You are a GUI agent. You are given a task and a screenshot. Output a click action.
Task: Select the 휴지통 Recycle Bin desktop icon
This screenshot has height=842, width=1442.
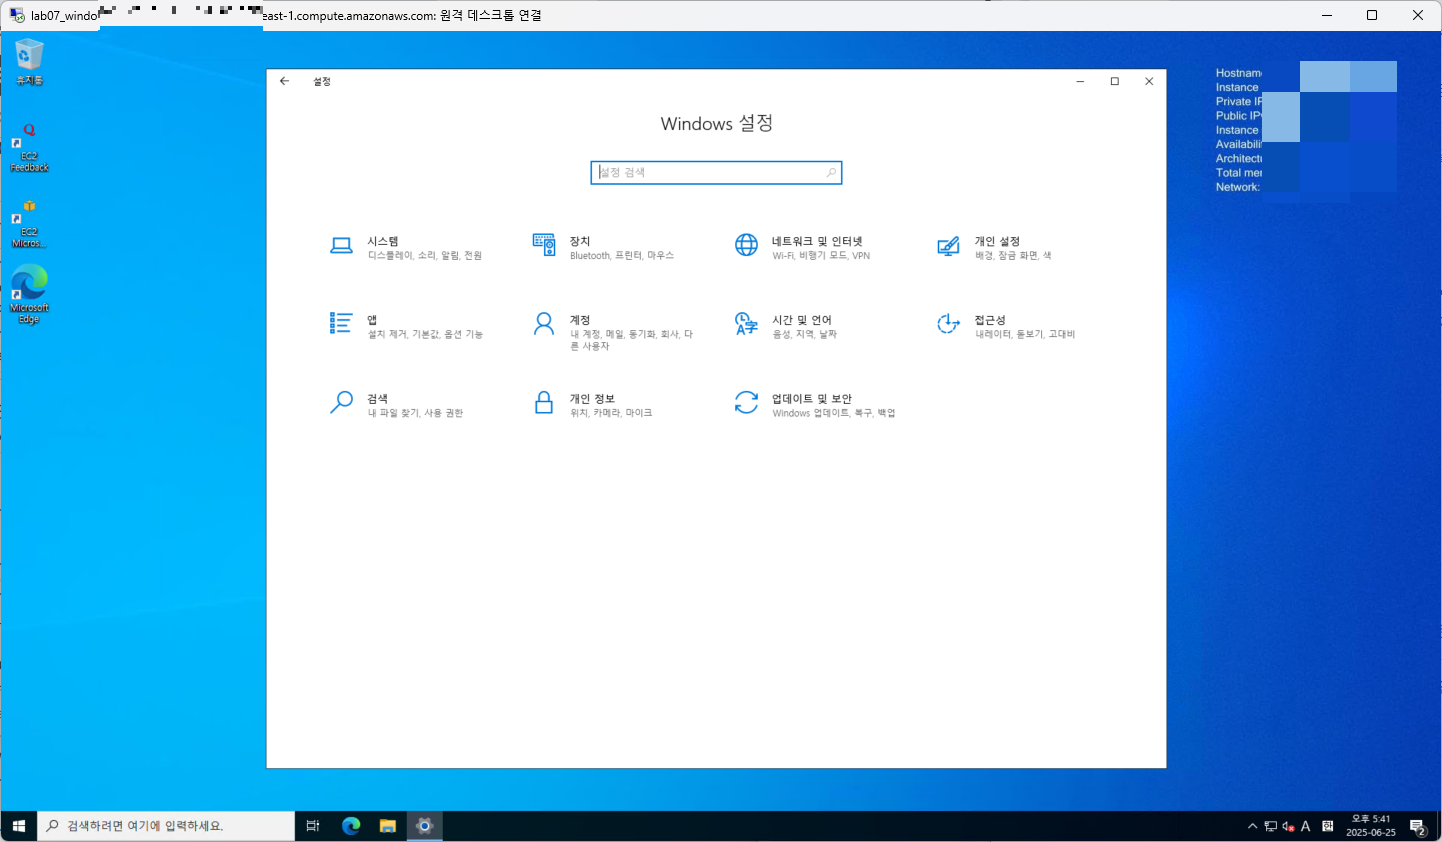tap(30, 62)
